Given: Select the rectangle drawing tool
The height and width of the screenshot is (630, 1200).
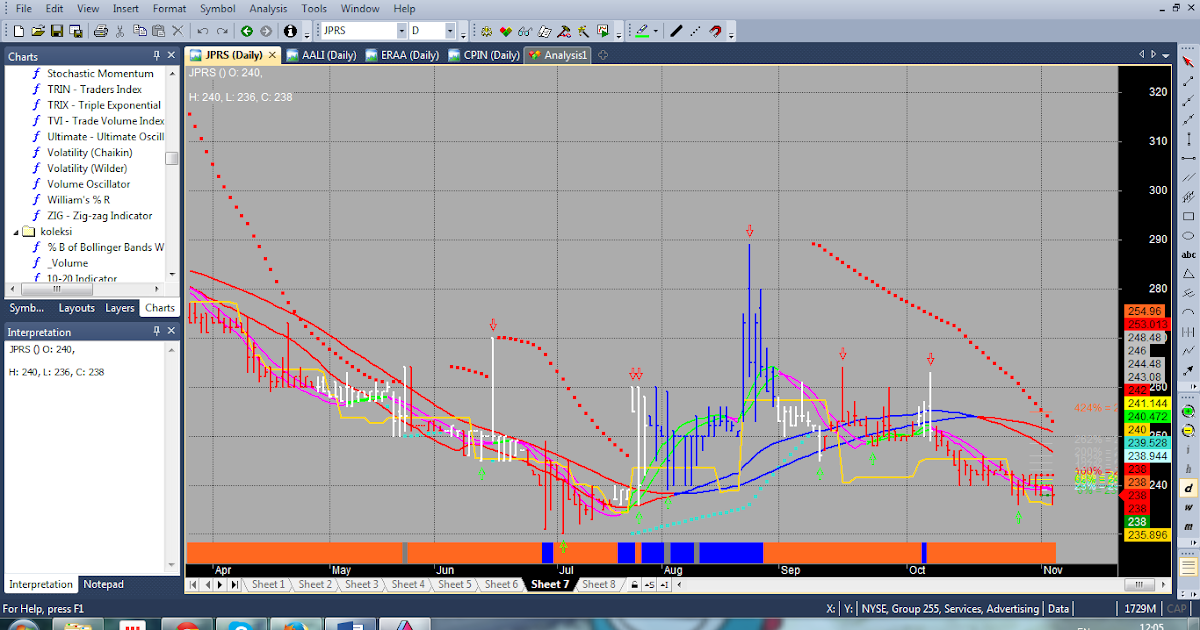Looking at the screenshot, I should 1188,216.
